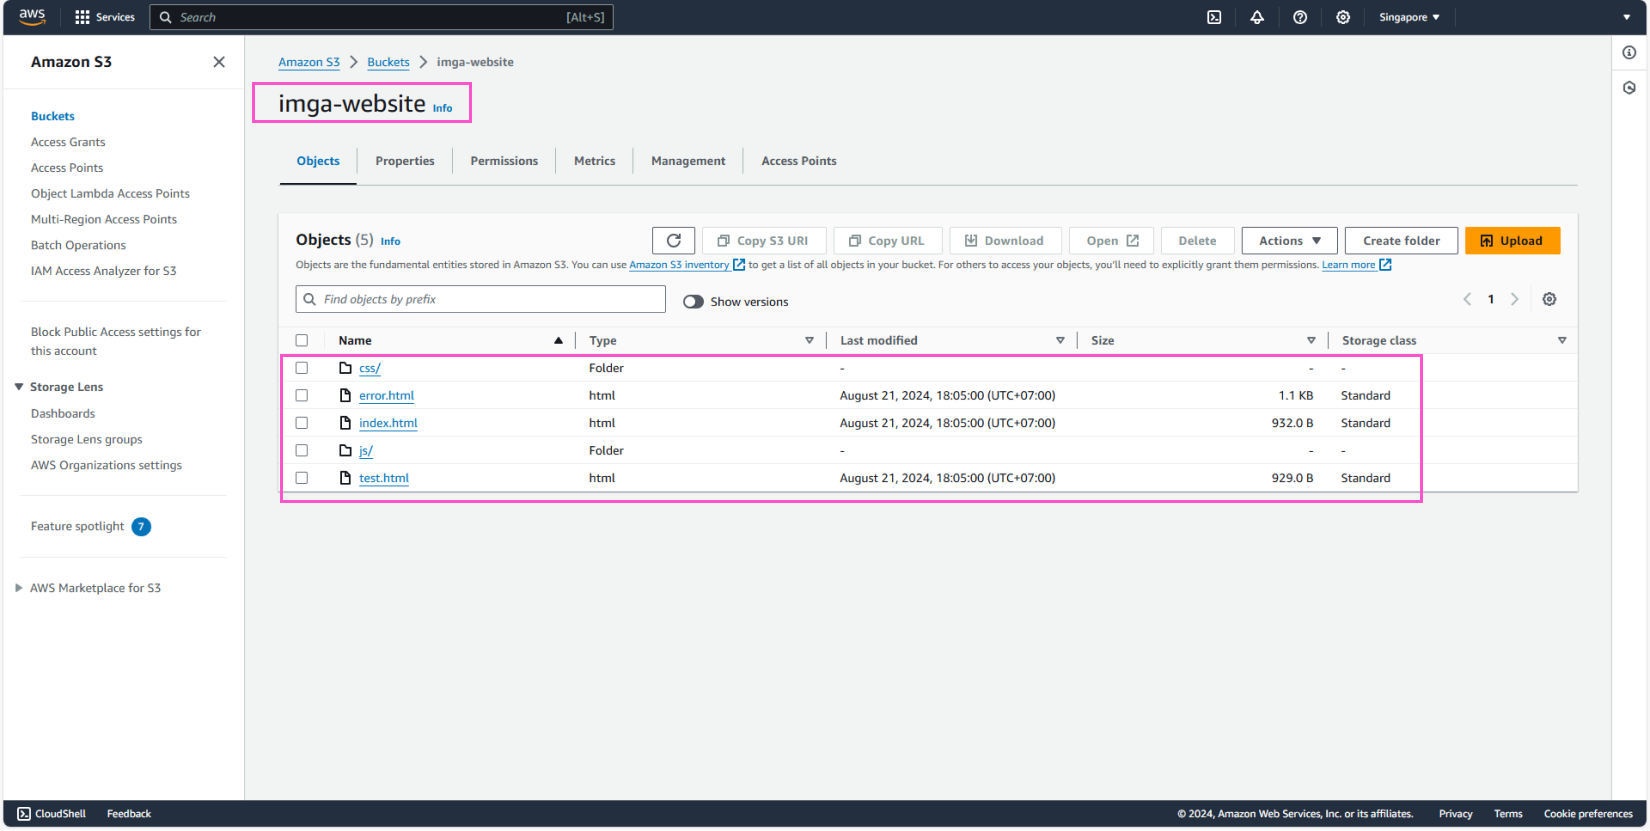Switch to the Permissions tab
The width and height of the screenshot is (1650, 831).
pyautogui.click(x=504, y=161)
